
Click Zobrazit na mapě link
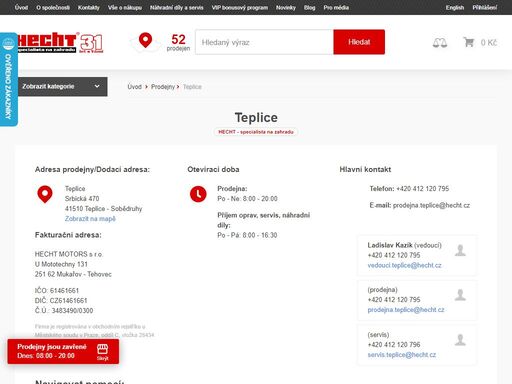(x=90, y=219)
